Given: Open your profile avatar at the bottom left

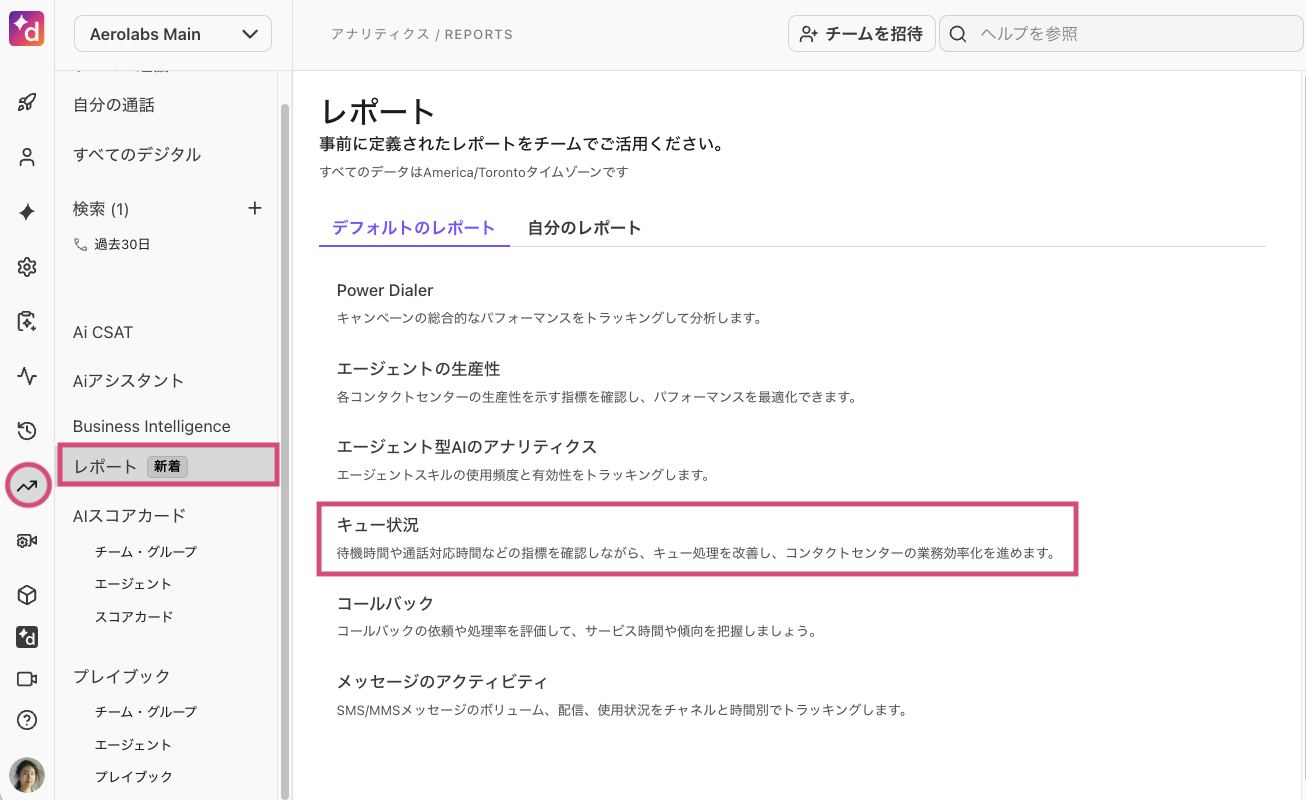Looking at the screenshot, I should pyautogui.click(x=27, y=775).
